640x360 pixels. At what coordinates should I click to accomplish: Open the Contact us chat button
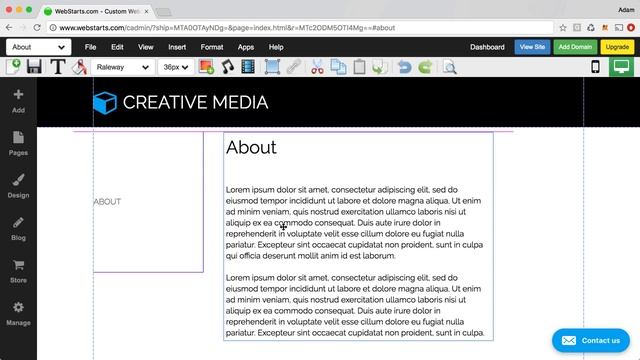[591, 340]
